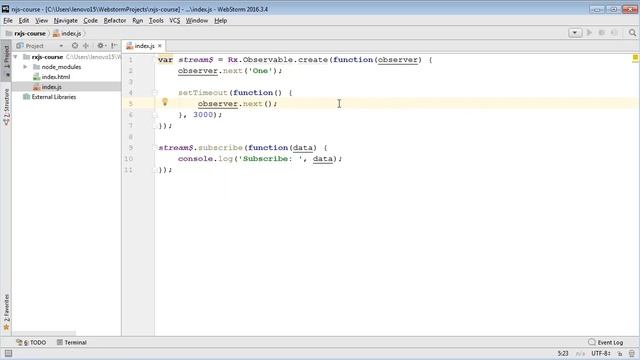Open run configurations dropdown in toolbar
Viewport: 640px width, 360px height.
pos(575,33)
